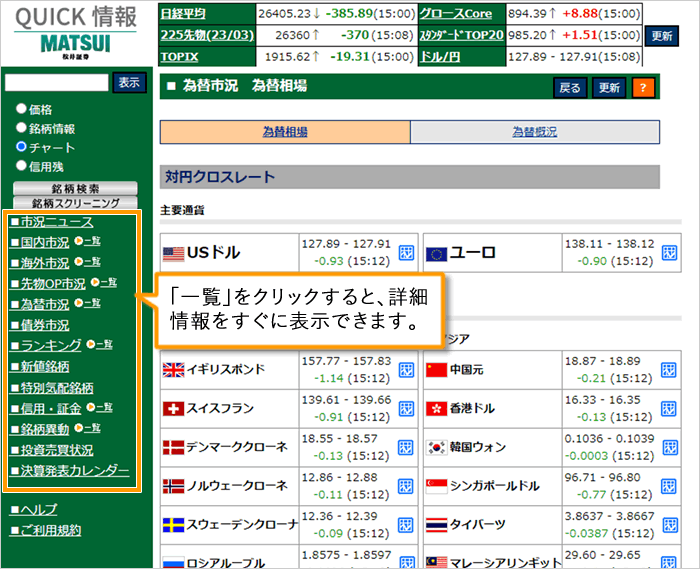This screenshot has height=569, width=700.
Task: Click the UK flag icon
Action: tap(173, 370)
